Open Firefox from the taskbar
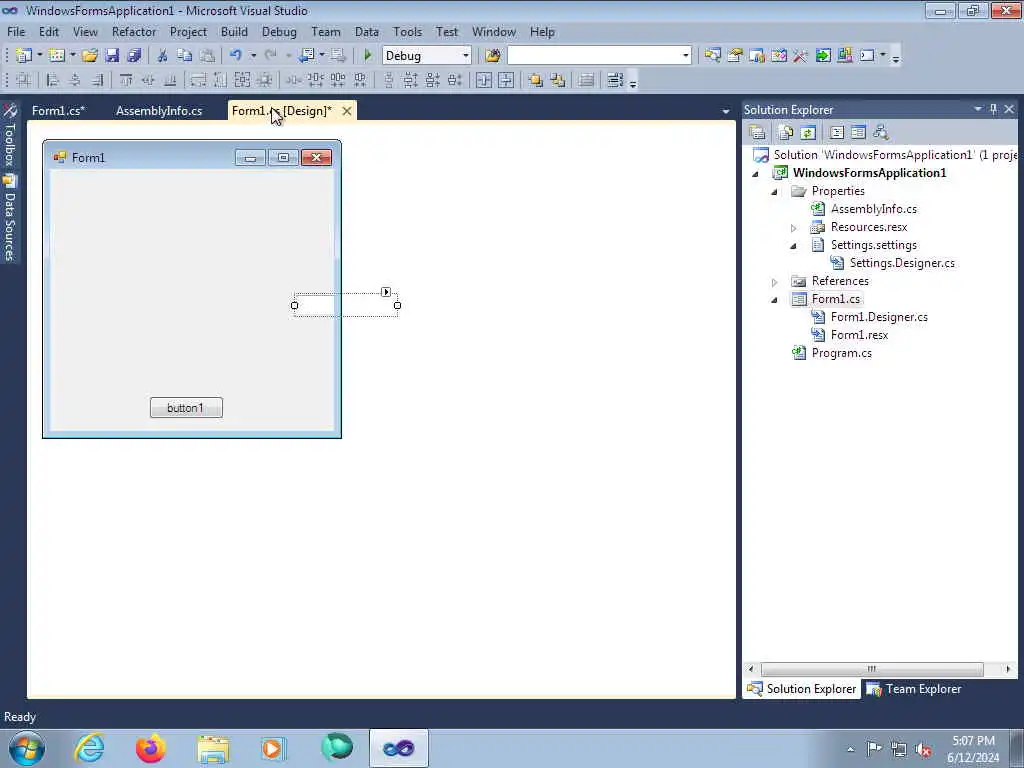The width and height of the screenshot is (1024, 768). (151, 748)
